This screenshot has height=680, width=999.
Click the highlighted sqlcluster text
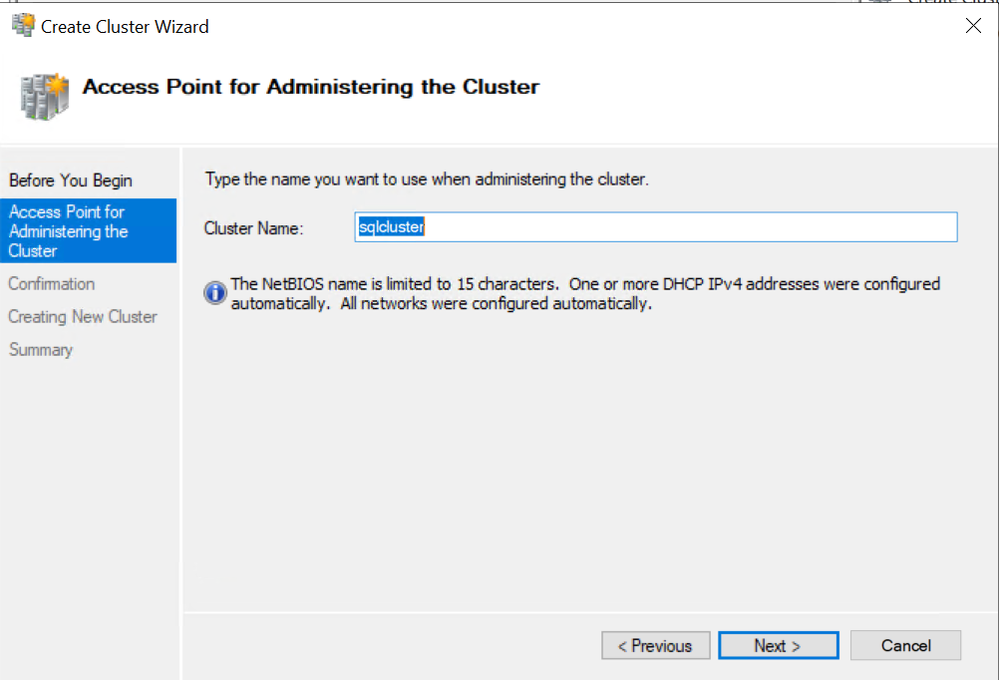click(391, 227)
